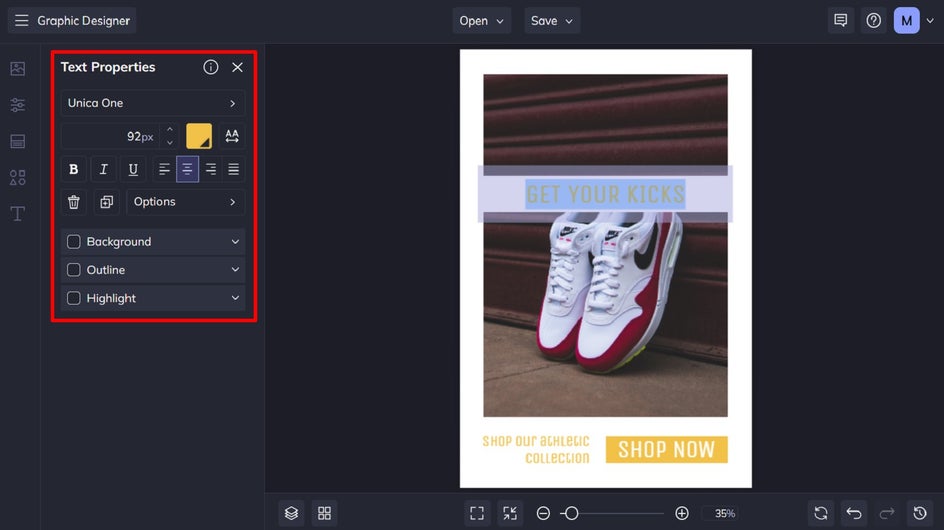Toggle bold formatting
Viewport: 944px width, 530px height.
point(73,169)
